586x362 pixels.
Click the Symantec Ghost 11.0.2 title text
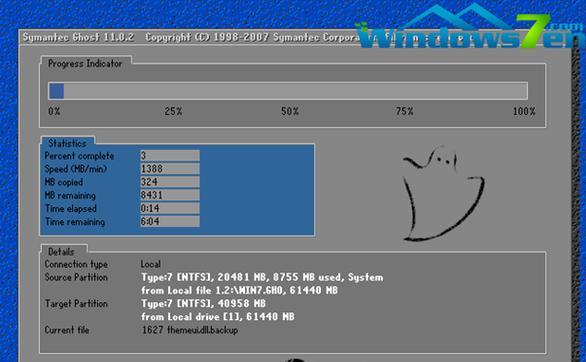click(78, 37)
